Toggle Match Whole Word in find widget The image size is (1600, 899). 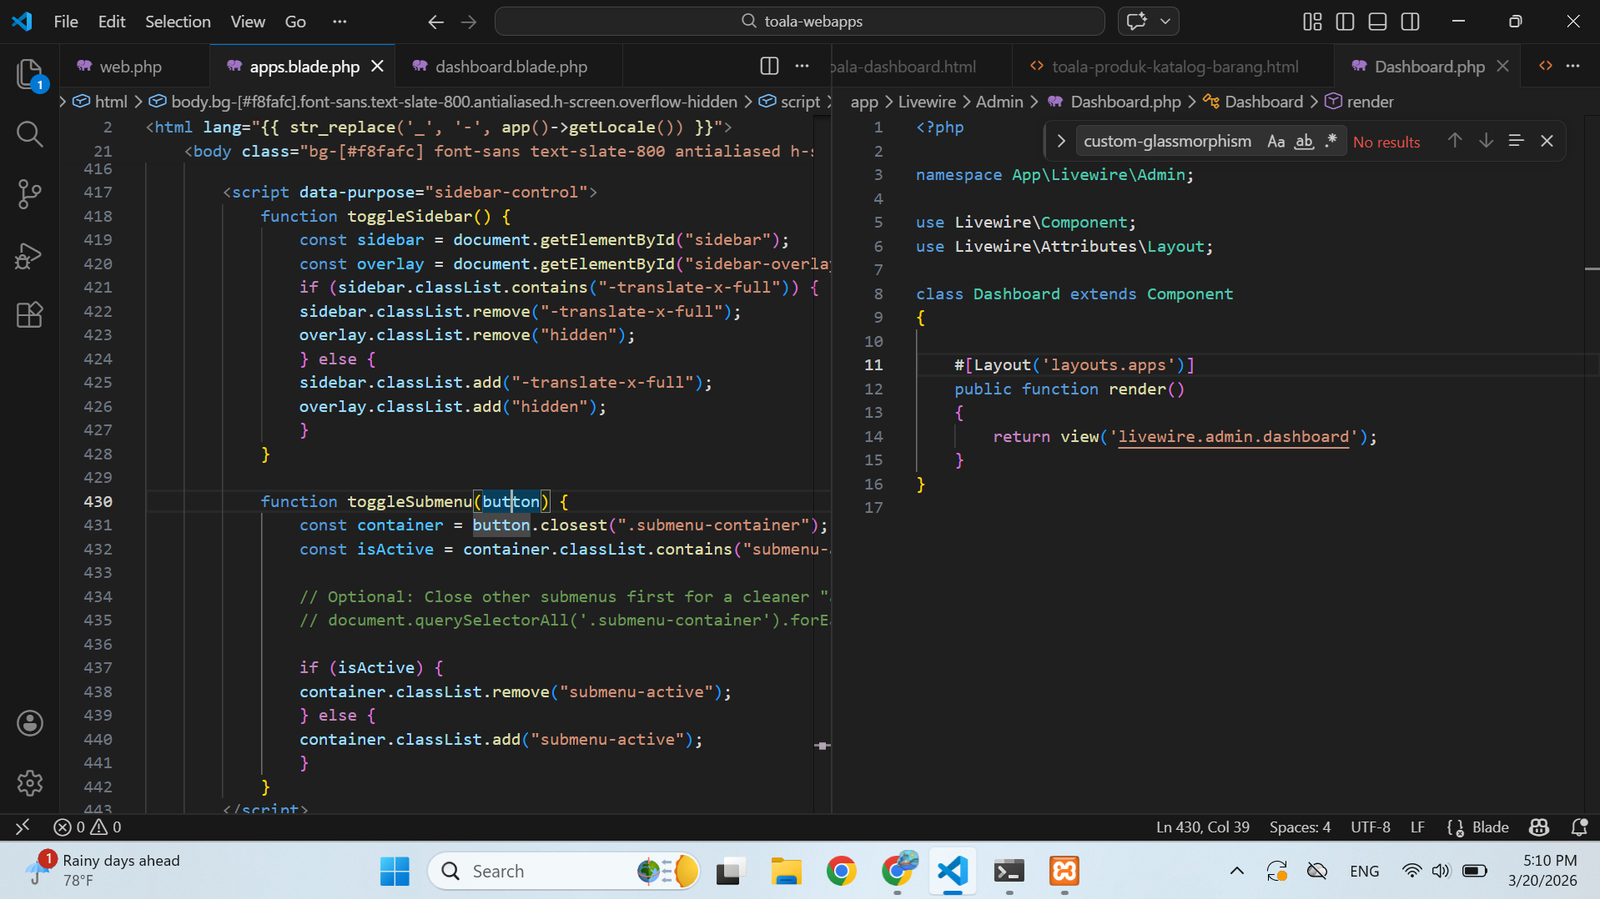click(1304, 142)
